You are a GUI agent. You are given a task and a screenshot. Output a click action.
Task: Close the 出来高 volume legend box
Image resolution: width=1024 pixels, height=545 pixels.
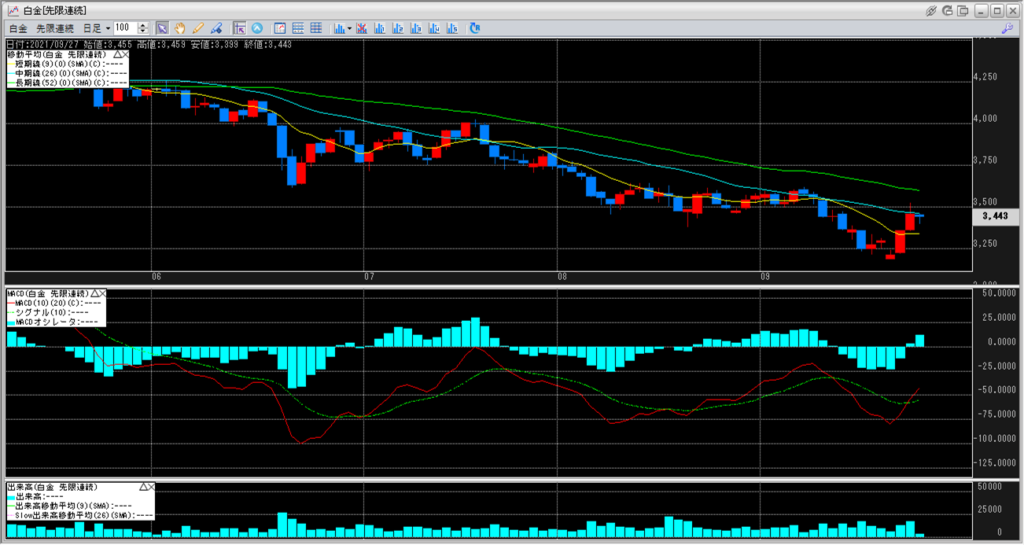point(150,486)
